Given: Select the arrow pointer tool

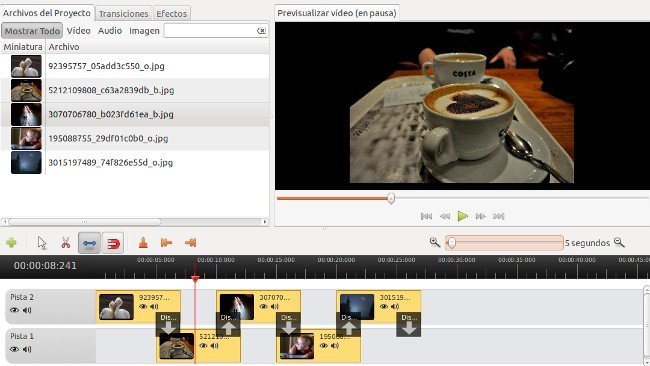Looking at the screenshot, I should tap(42, 243).
